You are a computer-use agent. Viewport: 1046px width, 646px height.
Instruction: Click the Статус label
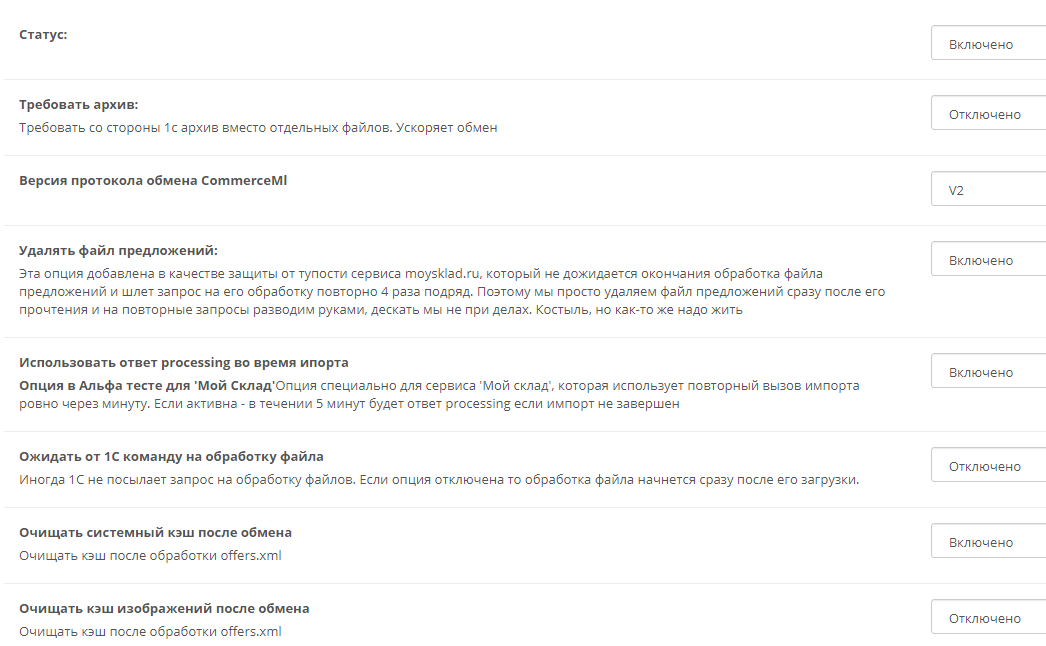pyautogui.click(x=43, y=35)
